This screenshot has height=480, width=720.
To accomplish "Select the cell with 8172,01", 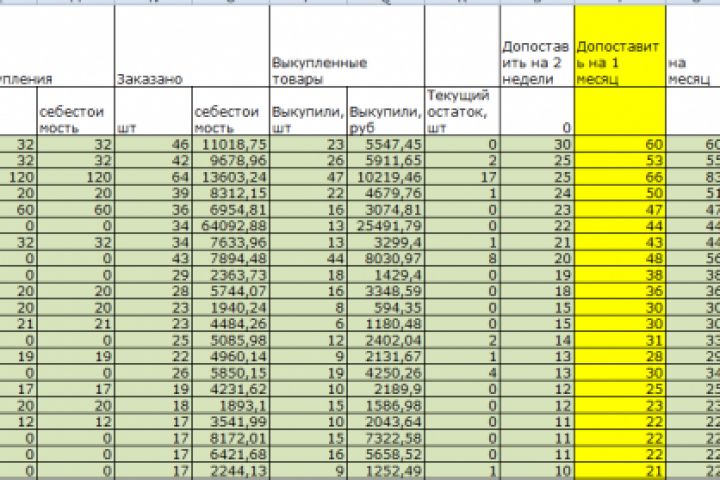I will pyautogui.click(x=231, y=438).
